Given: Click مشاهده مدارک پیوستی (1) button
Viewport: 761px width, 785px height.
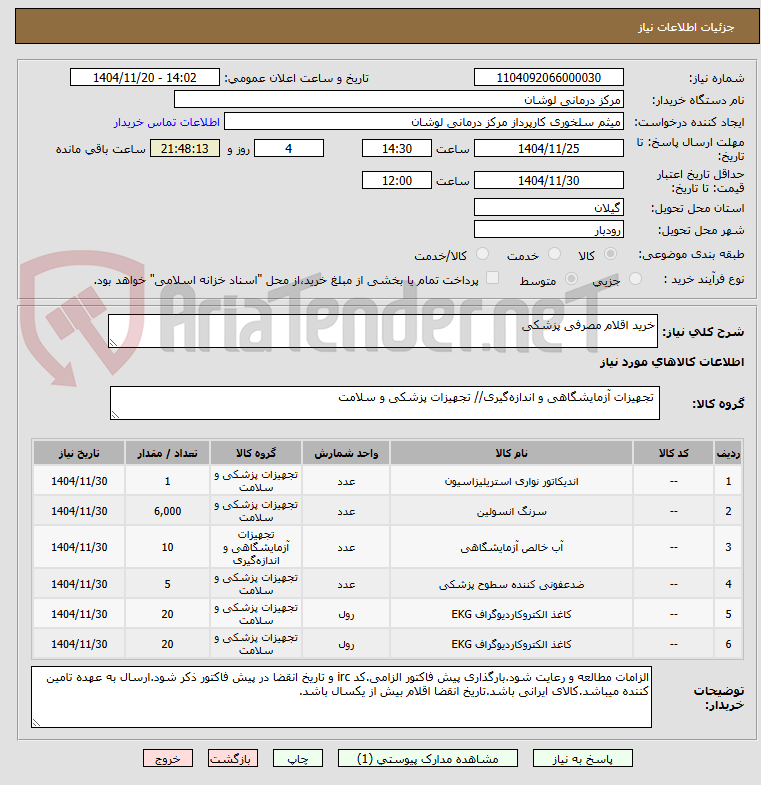Looking at the screenshot, I should [x=428, y=758].
